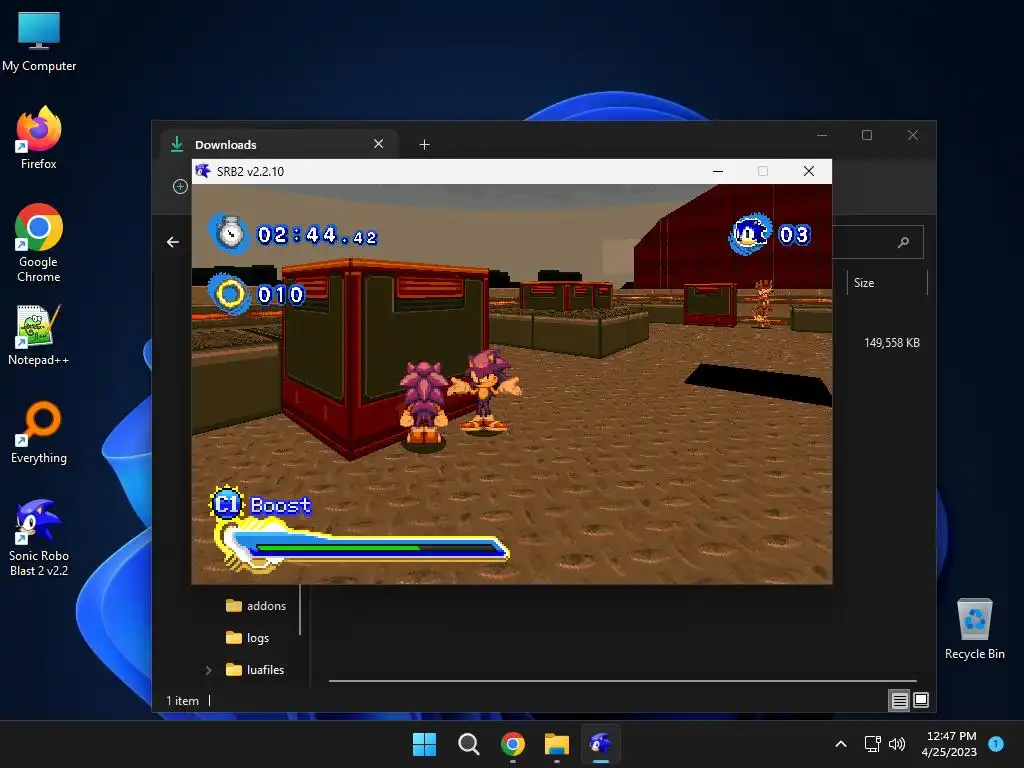Click the search magnifier in File Explorer
Screen dimensions: 1024x768
[904, 242]
